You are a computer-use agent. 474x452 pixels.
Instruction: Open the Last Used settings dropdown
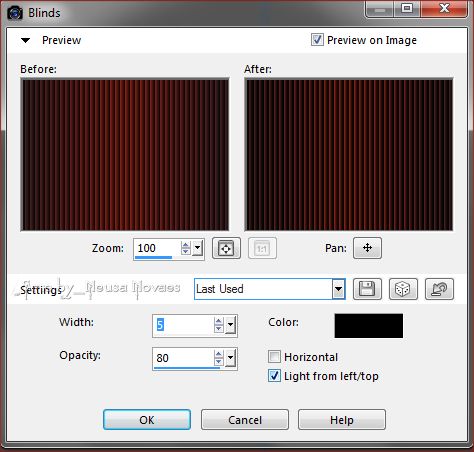click(338, 289)
